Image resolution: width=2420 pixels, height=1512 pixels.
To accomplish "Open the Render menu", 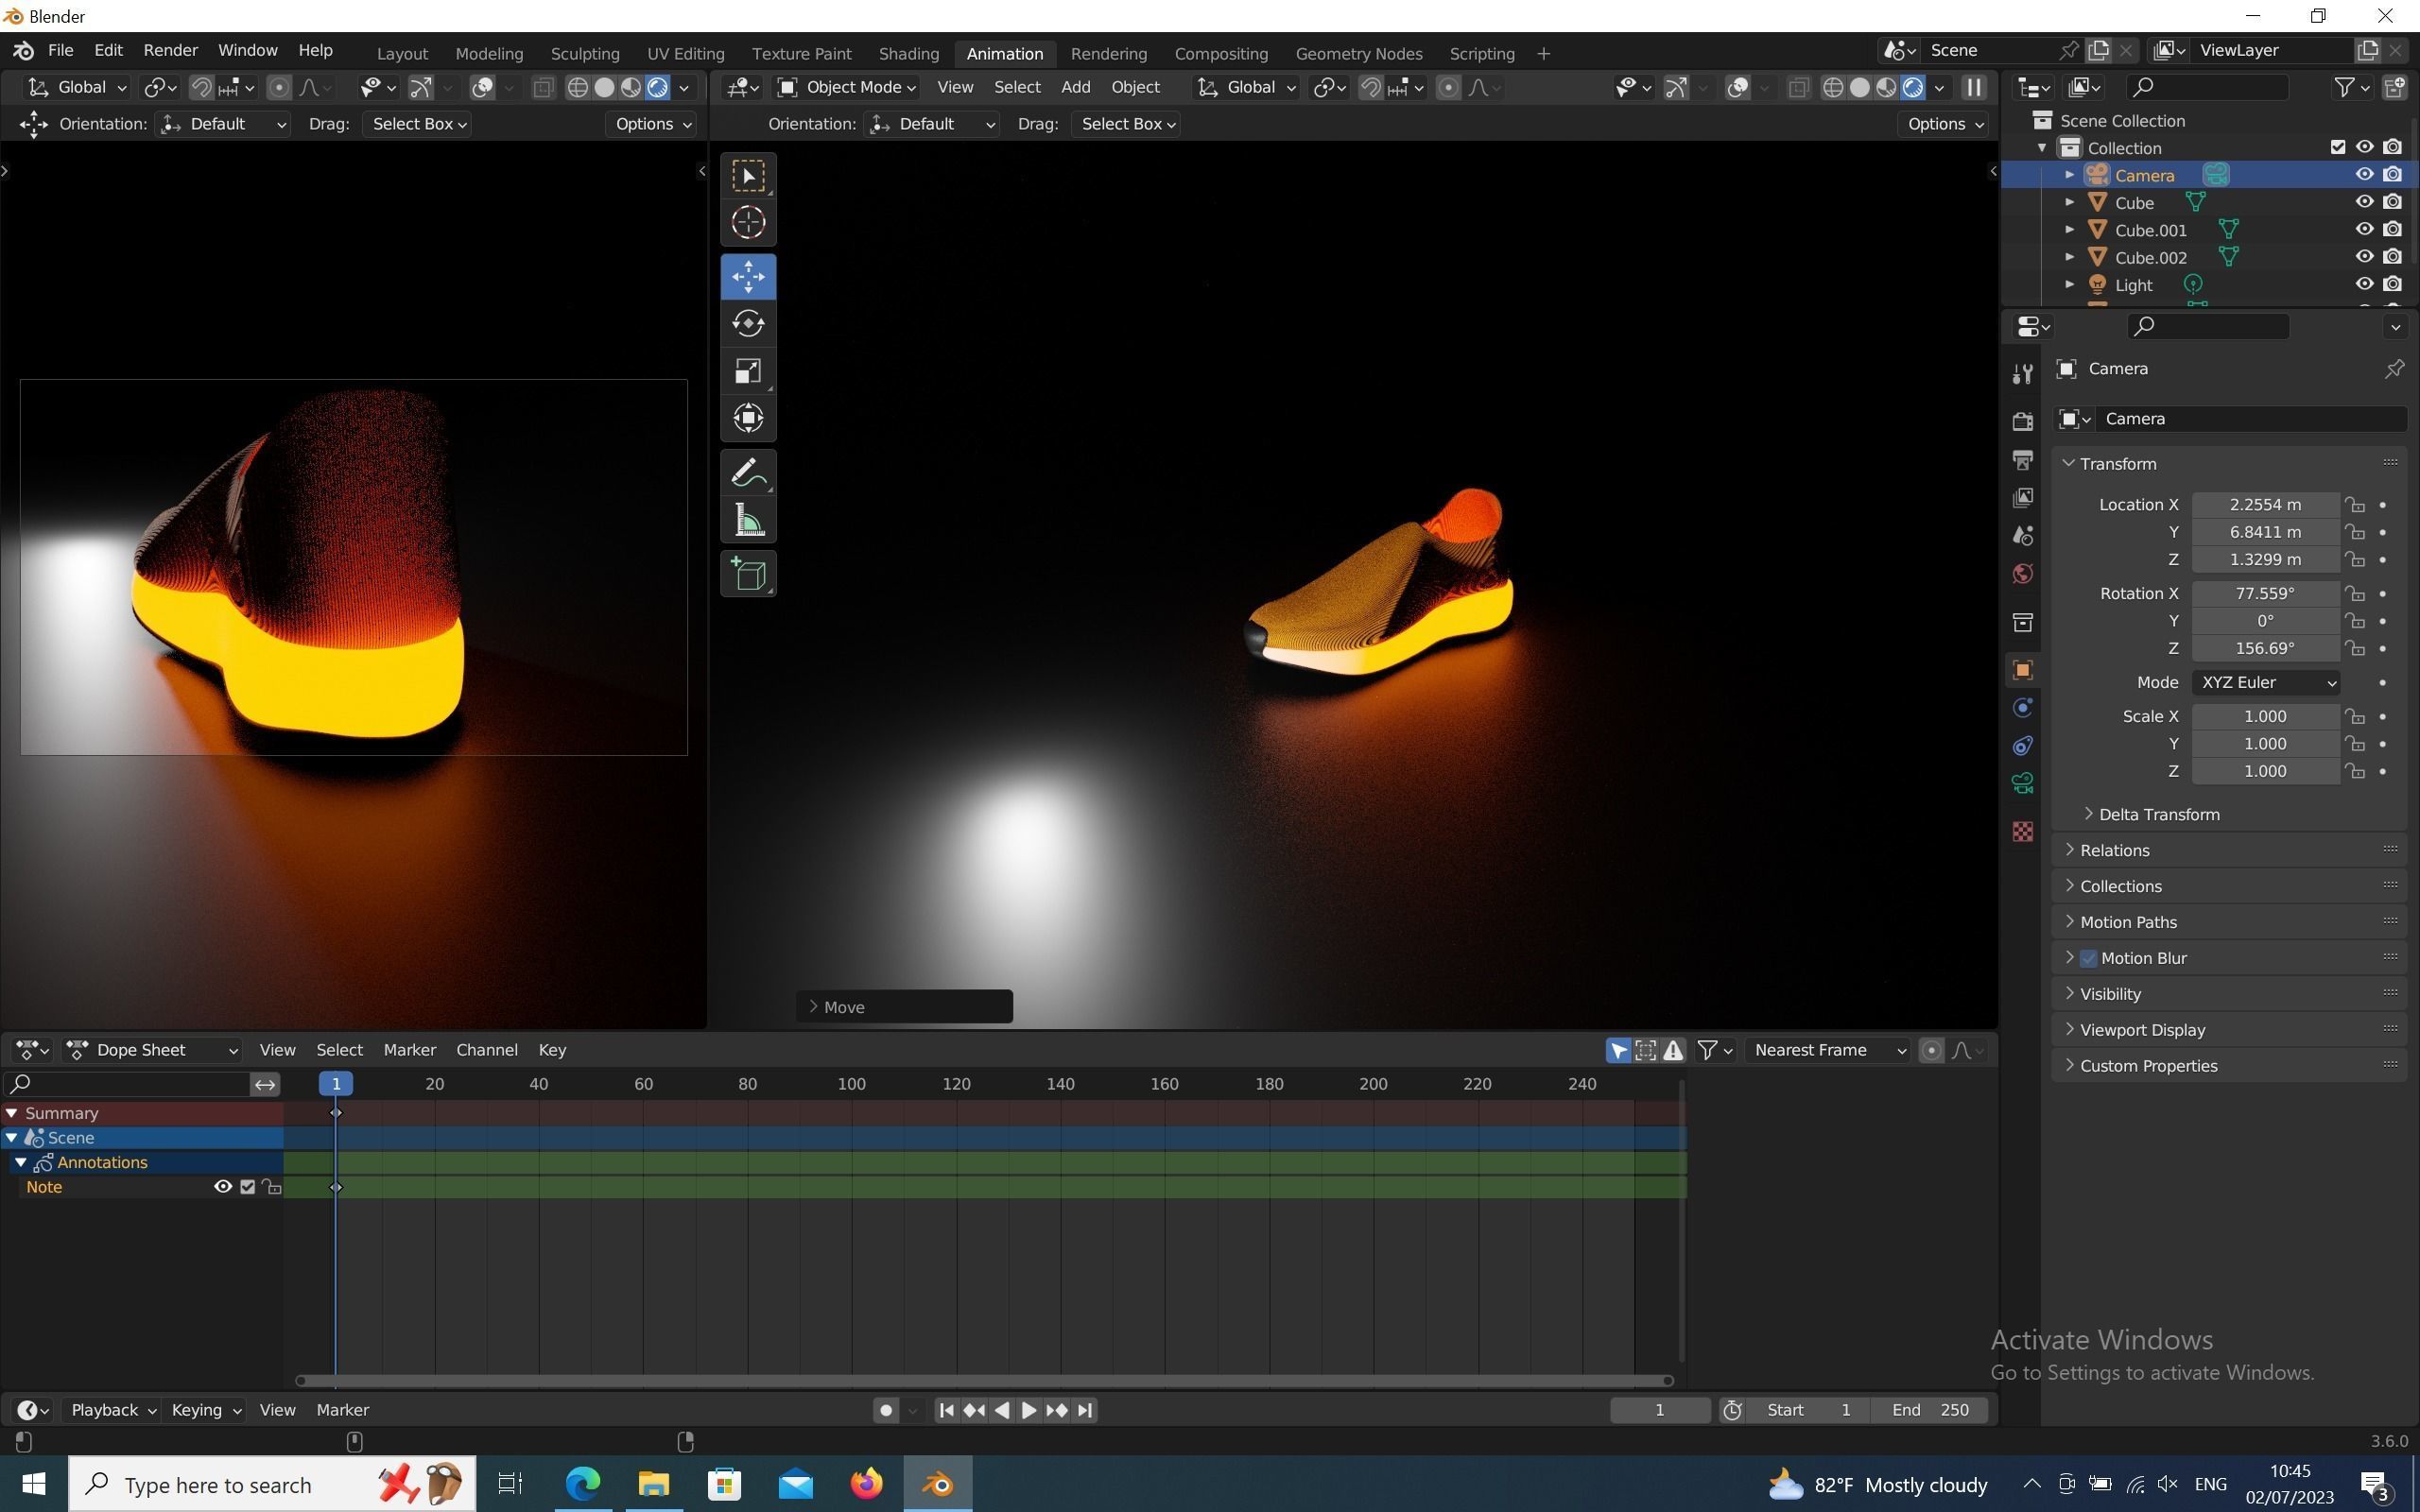I will point(170,51).
